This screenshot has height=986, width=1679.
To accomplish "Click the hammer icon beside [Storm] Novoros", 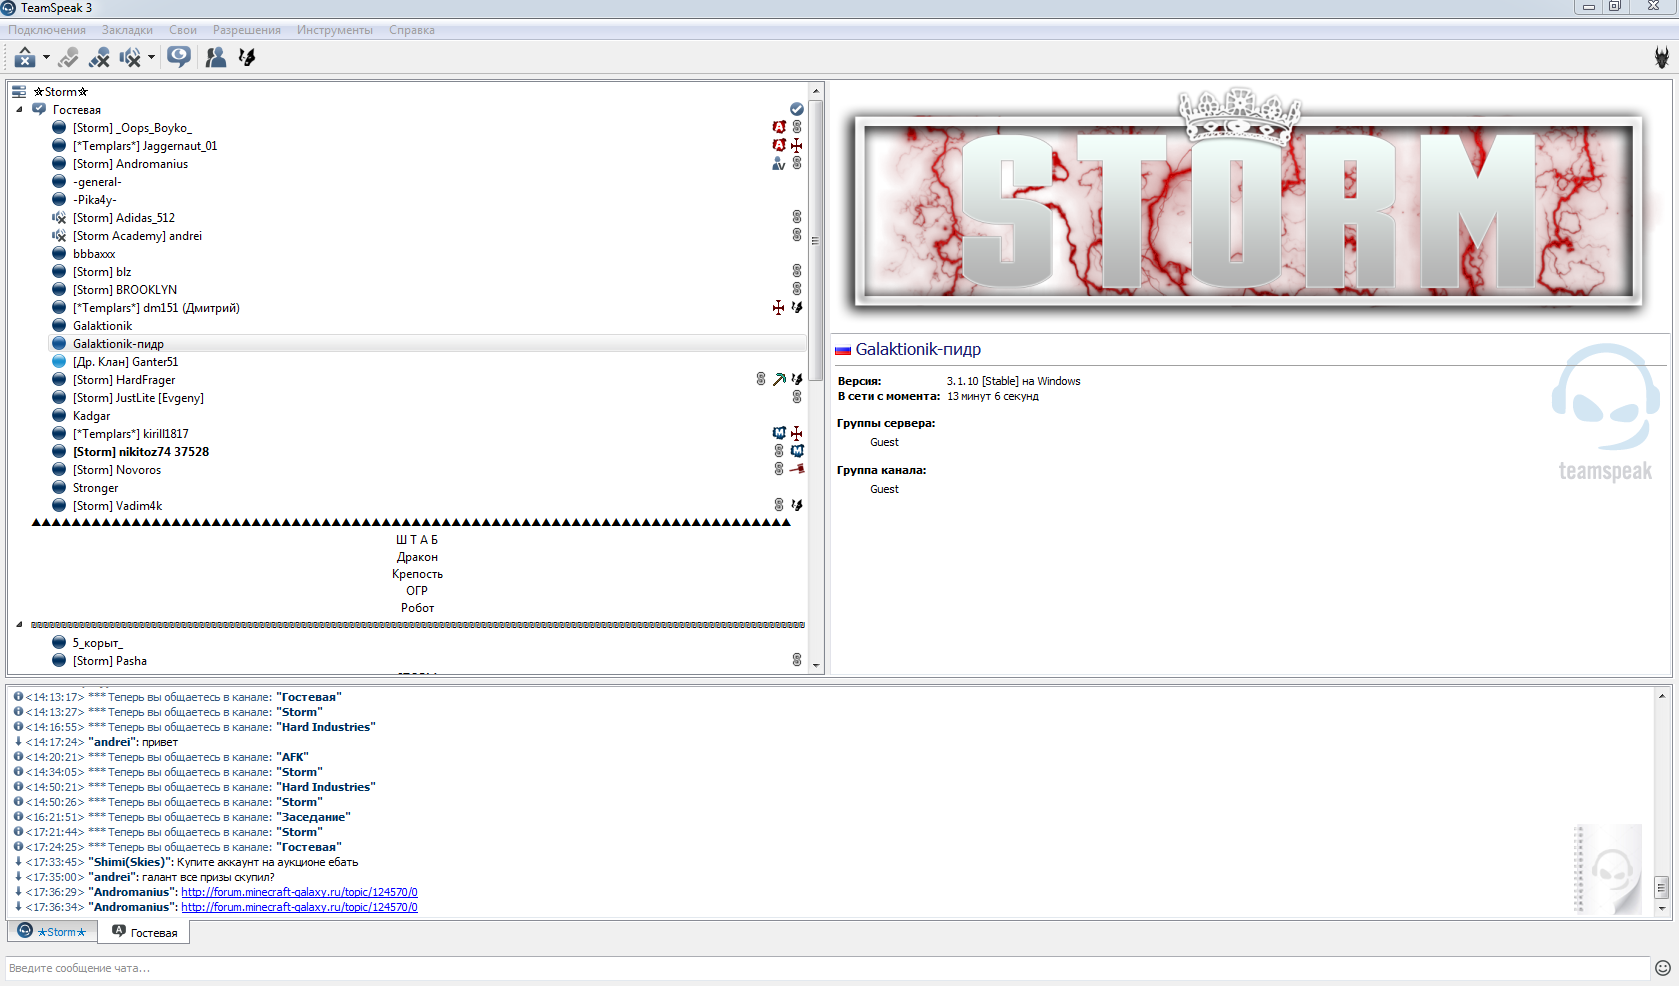I will pos(797,469).
